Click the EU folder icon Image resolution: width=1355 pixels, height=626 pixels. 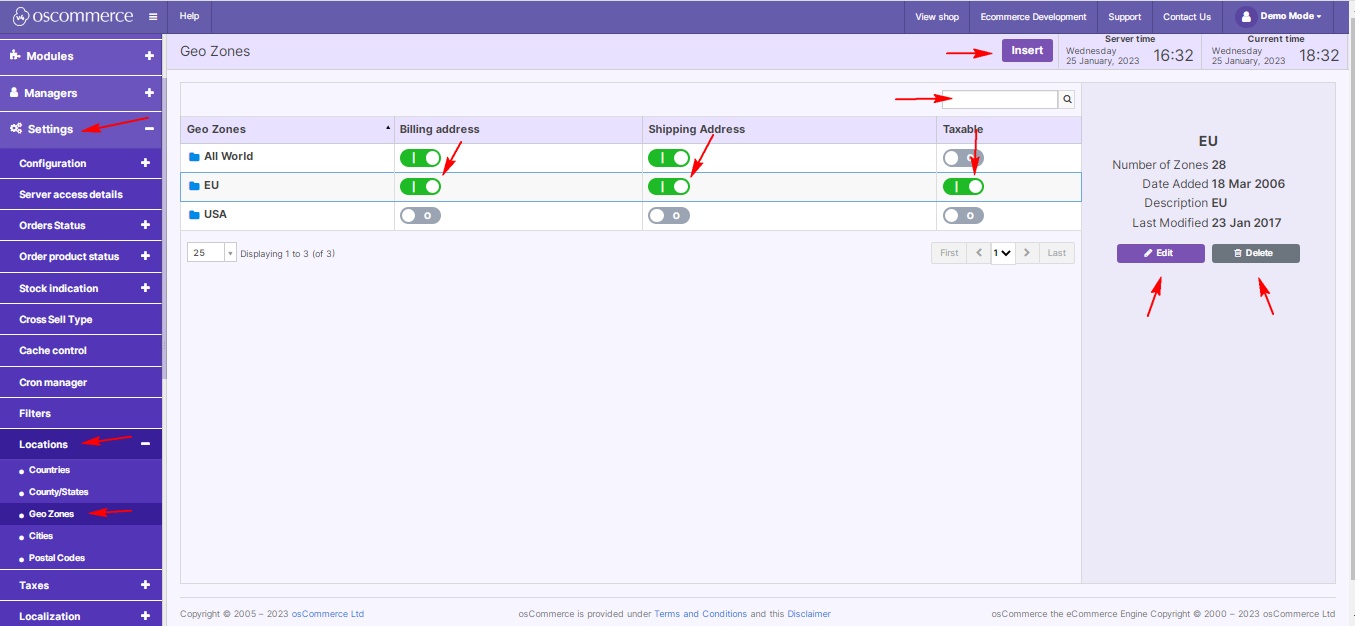coord(194,186)
